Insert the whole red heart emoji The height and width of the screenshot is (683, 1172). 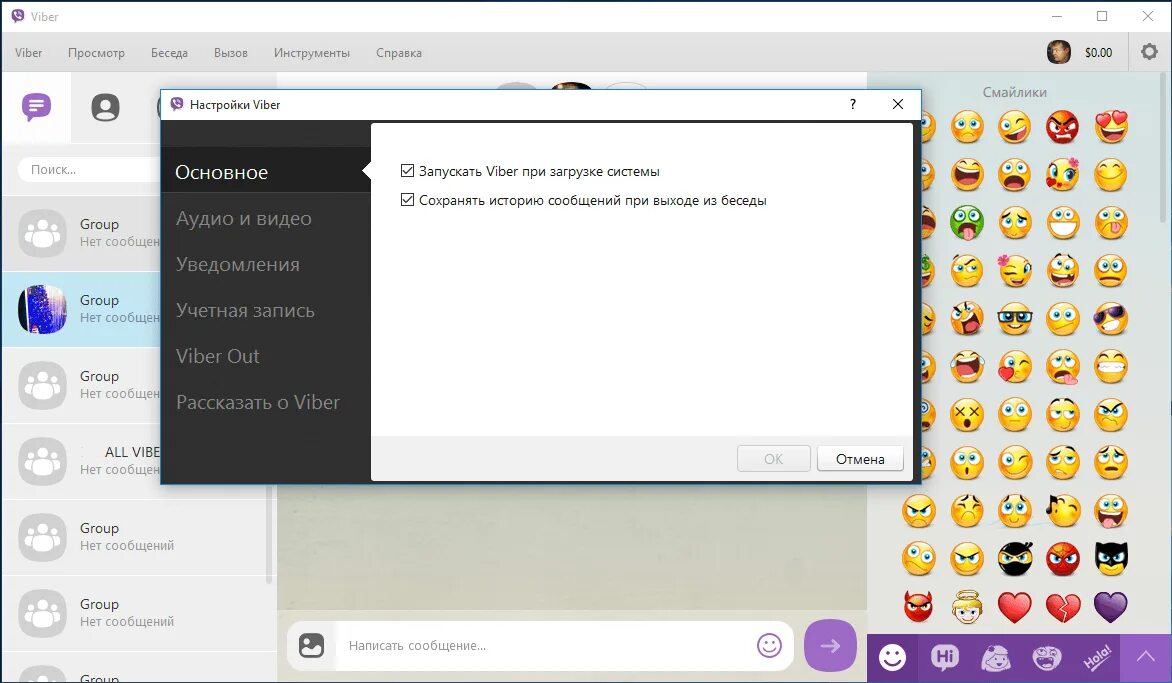[x=1014, y=606]
